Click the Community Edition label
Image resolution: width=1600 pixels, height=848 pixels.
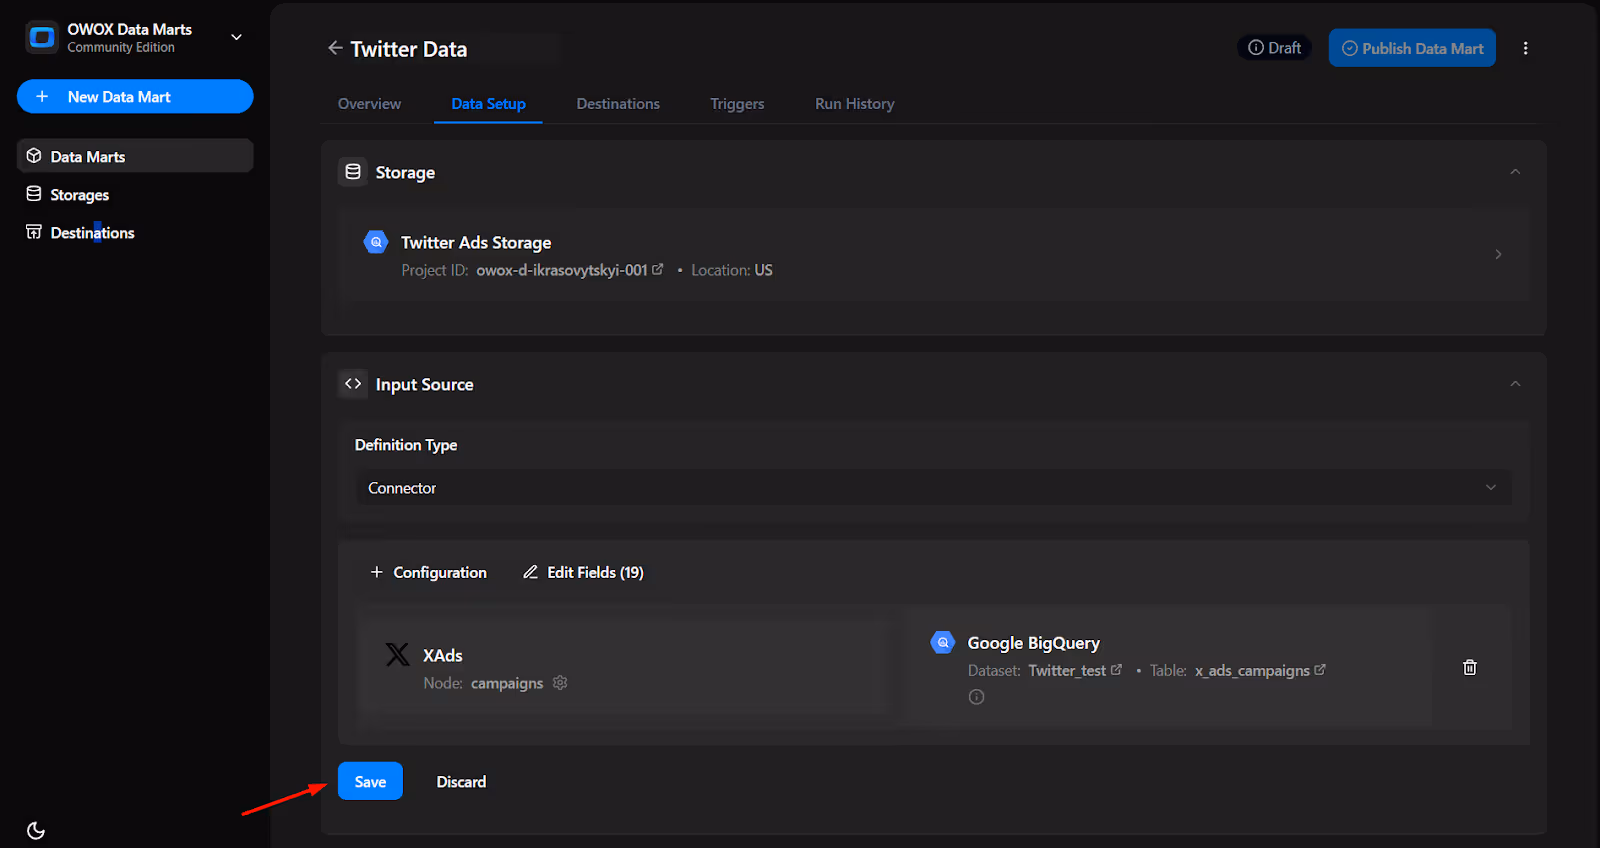tap(121, 47)
